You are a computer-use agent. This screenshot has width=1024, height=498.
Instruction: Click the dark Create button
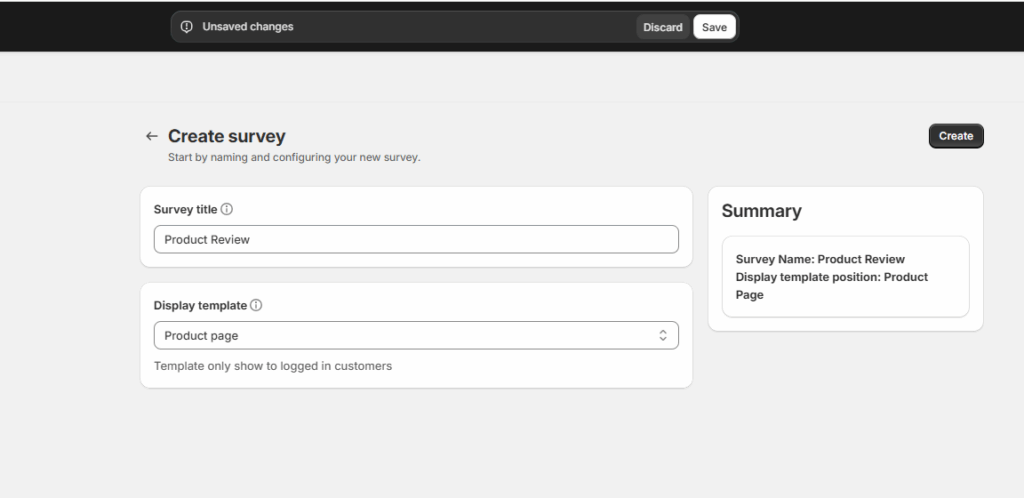[x=956, y=136]
